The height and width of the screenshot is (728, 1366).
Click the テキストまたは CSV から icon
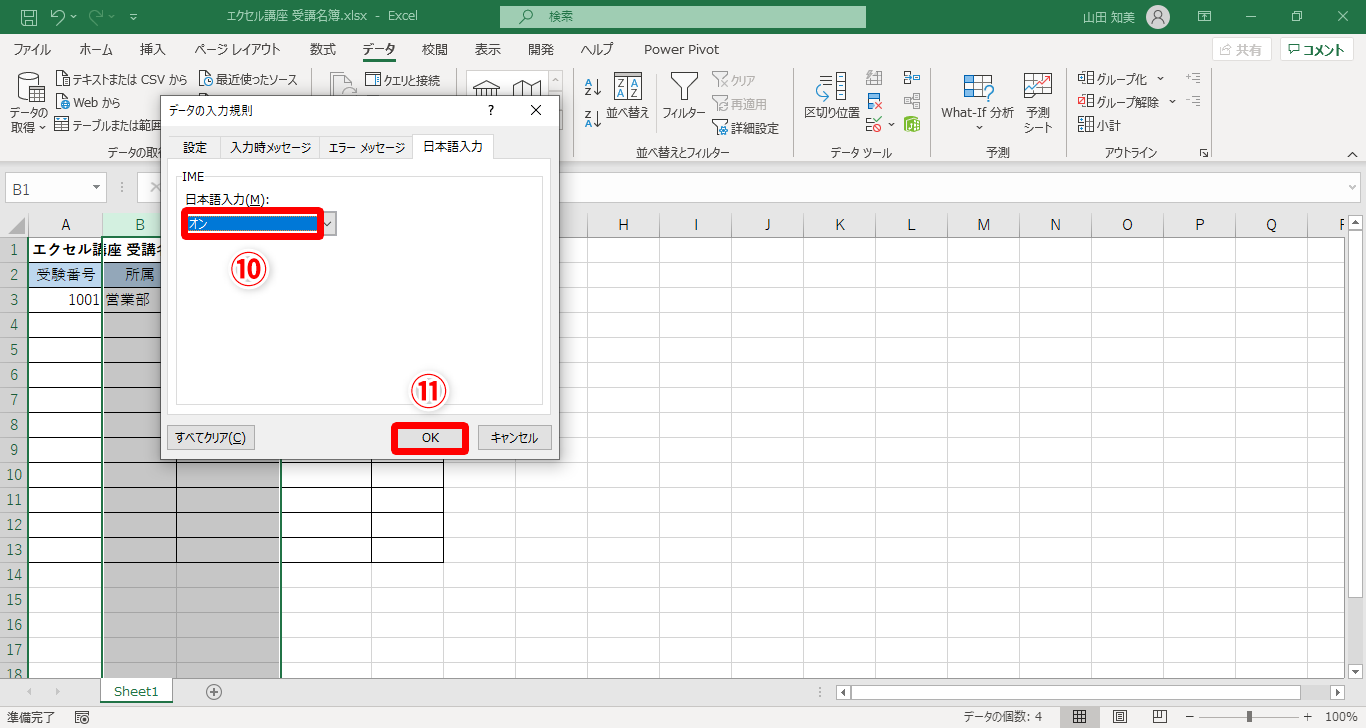point(63,79)
